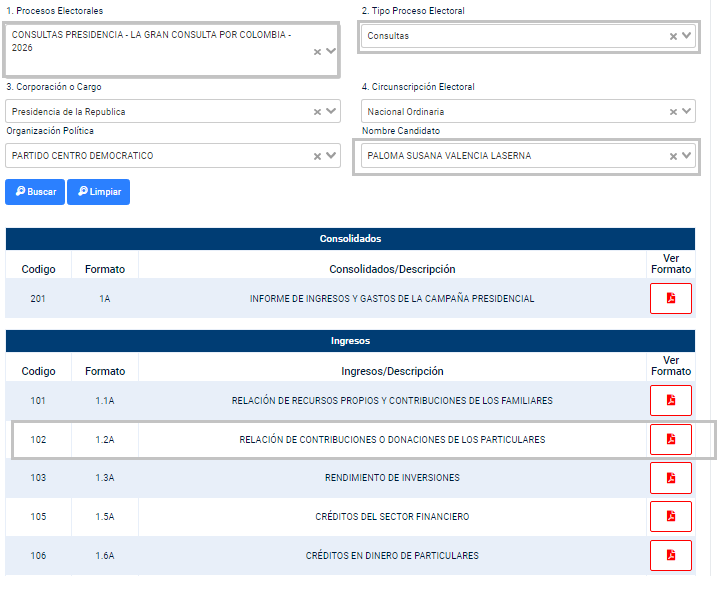Viewport: 721px width, 594px height.
Task: Select code 102 cell
Action: tap(38, 440)
